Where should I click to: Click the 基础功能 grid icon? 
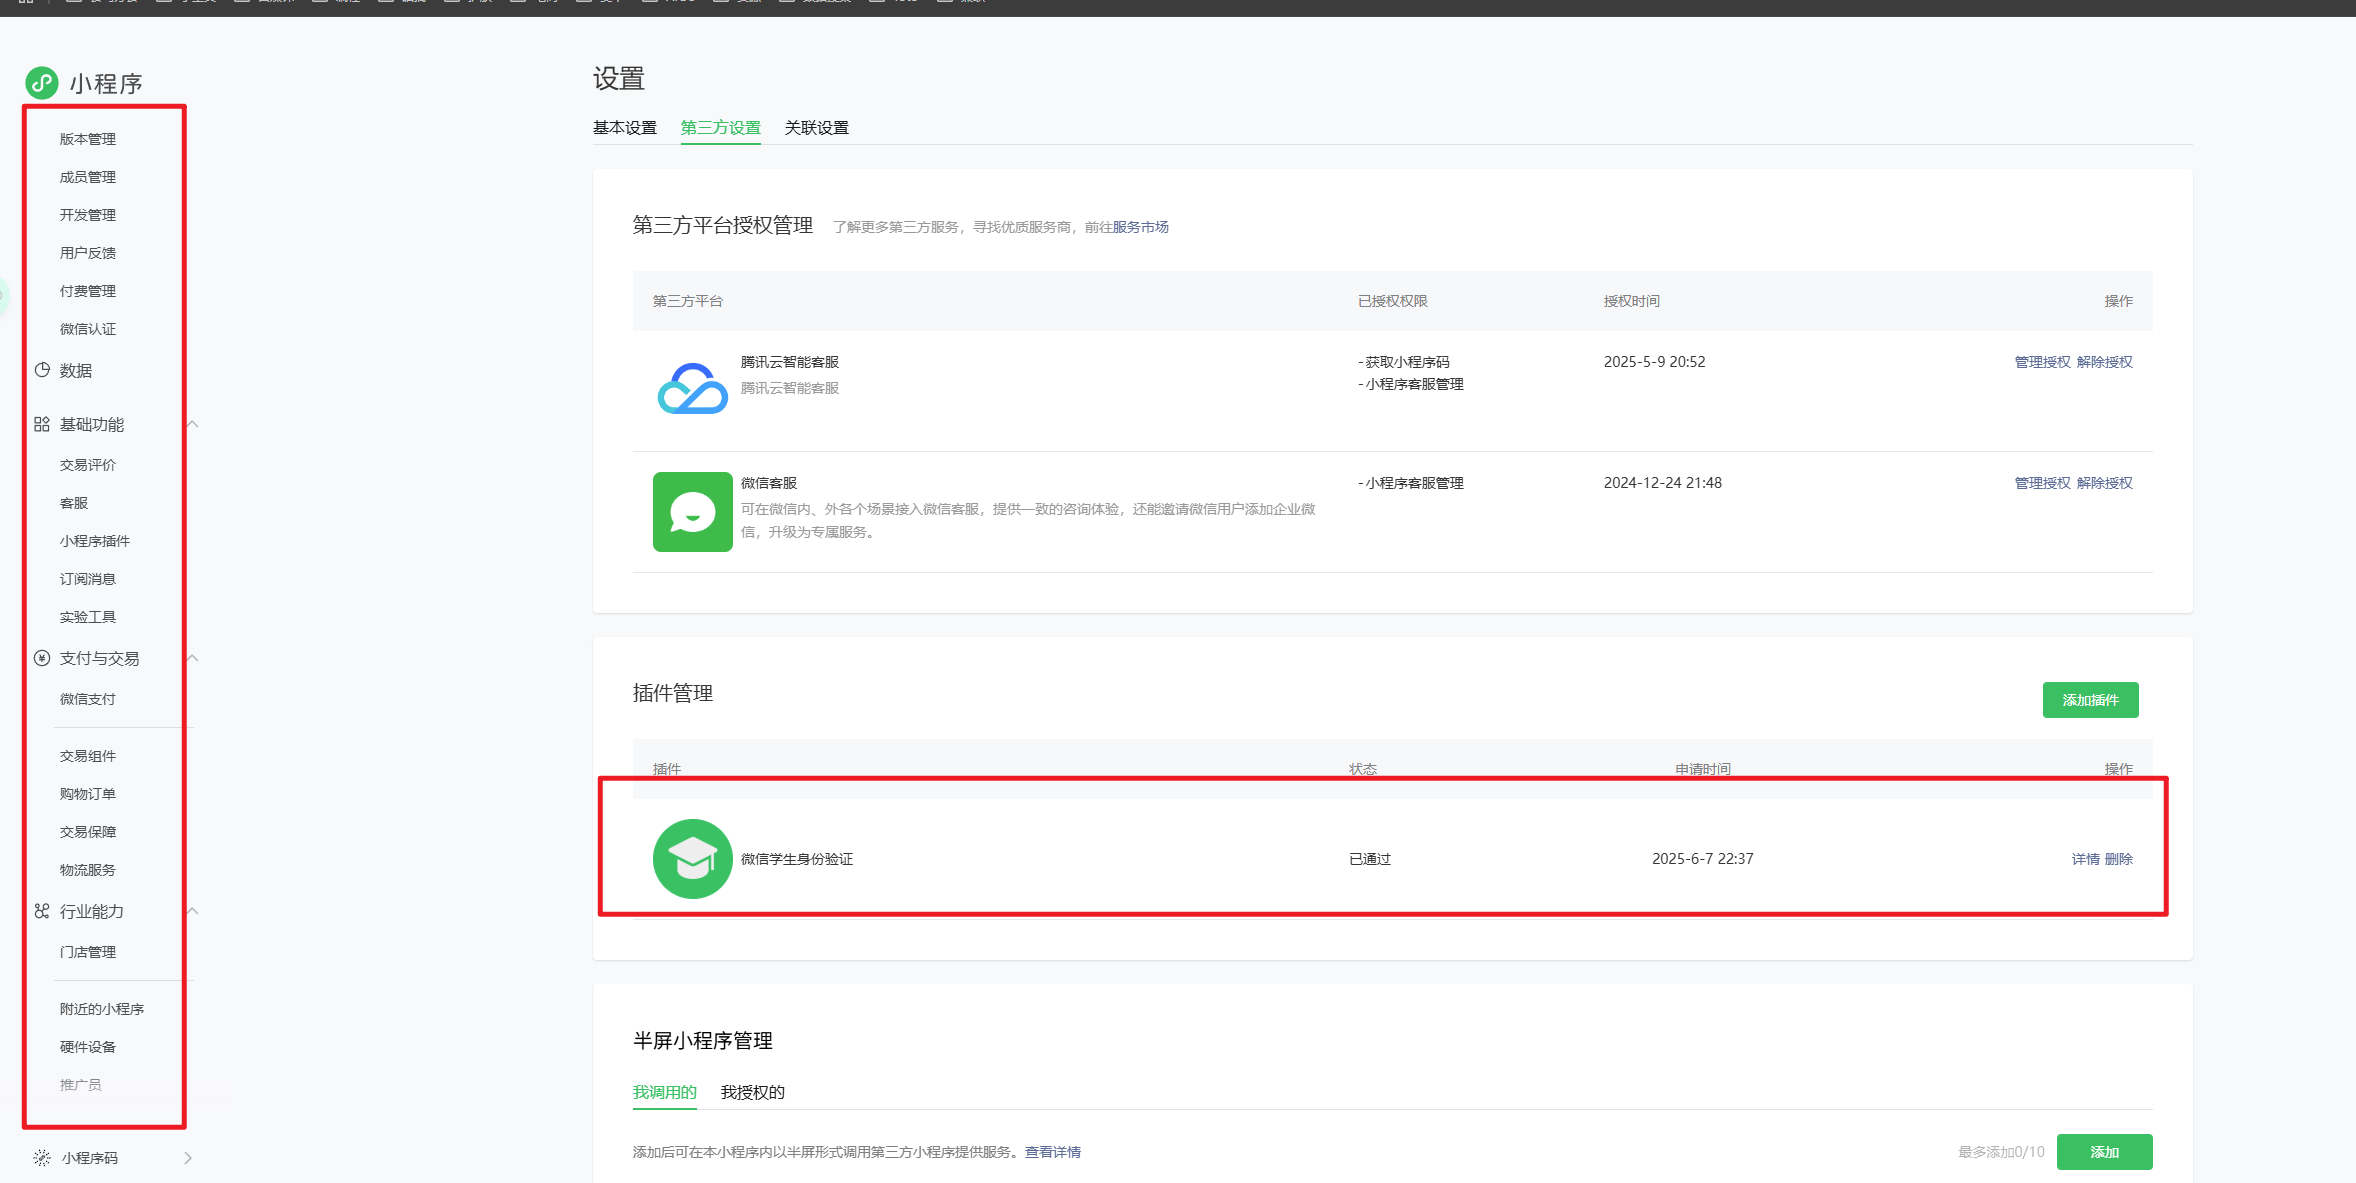point(42,424)
